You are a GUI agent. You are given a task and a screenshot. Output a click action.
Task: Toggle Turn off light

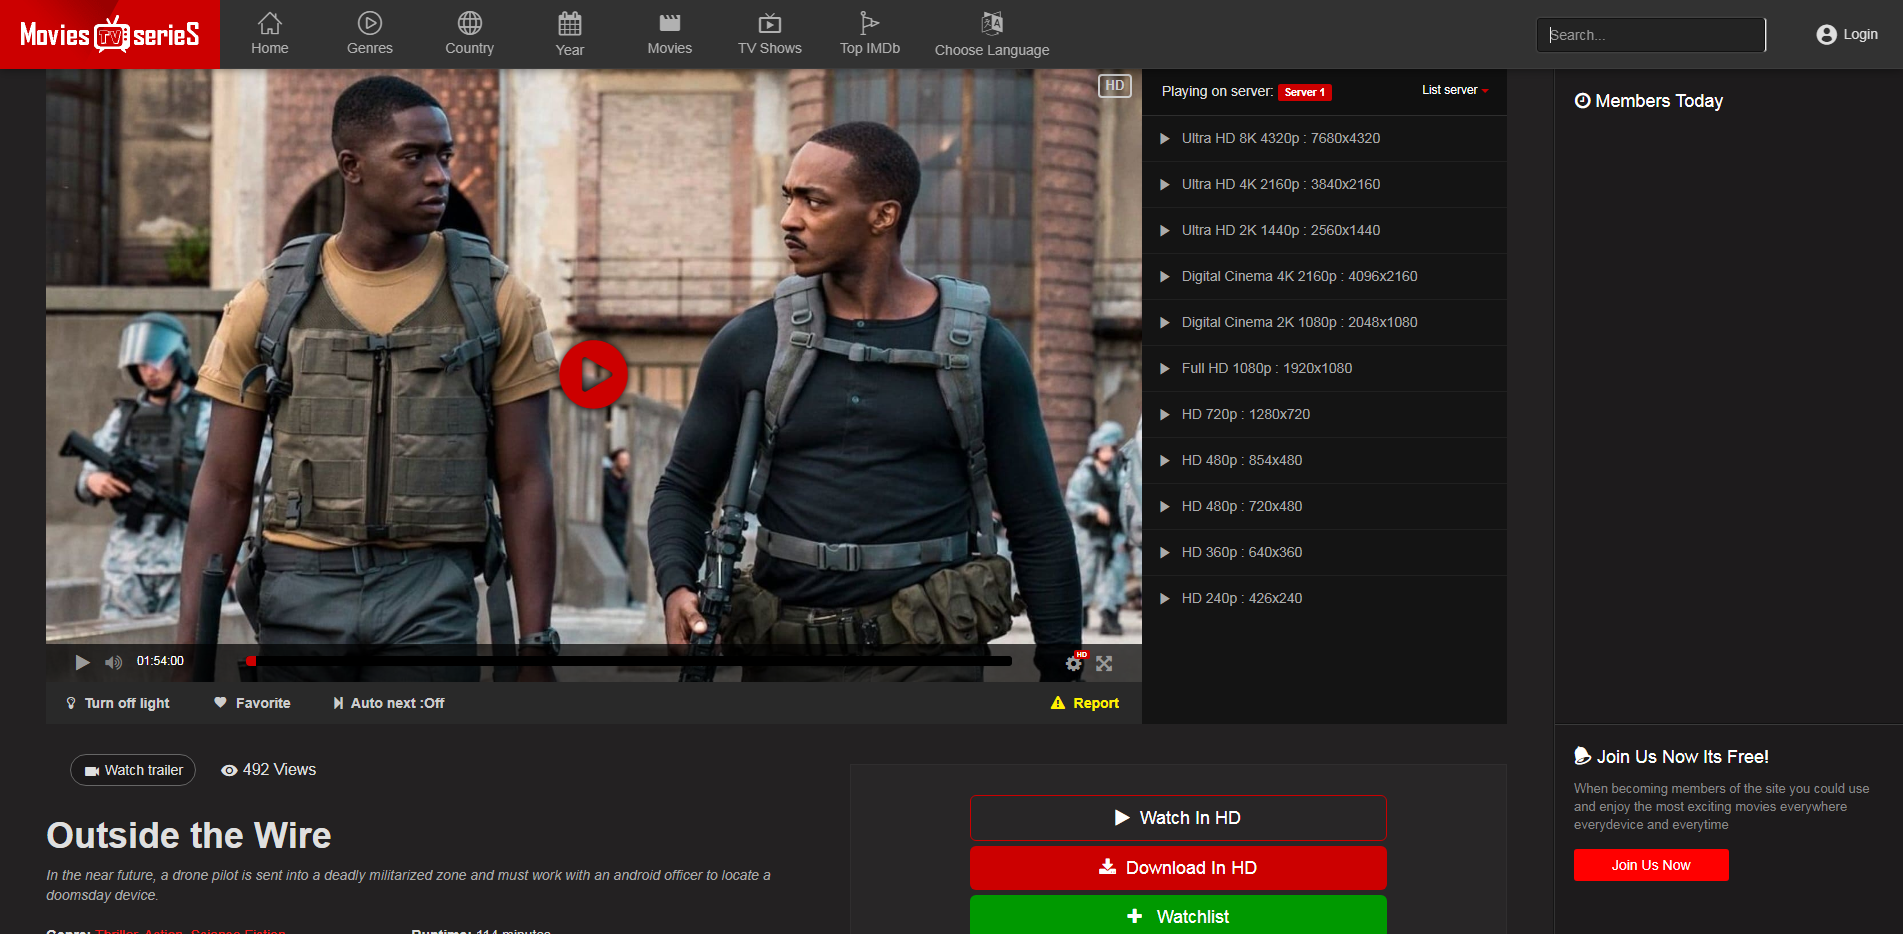click(x=118, y=703)
